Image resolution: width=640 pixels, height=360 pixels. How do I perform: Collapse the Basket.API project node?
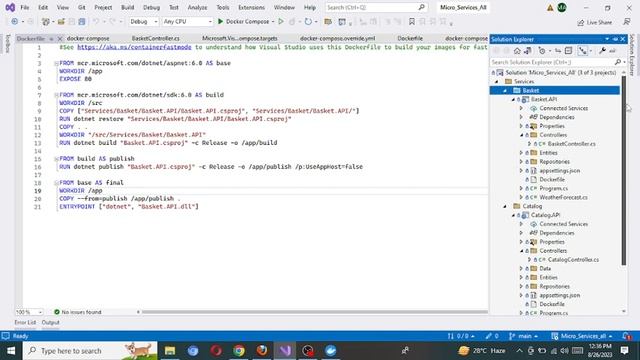coord(513,100)
